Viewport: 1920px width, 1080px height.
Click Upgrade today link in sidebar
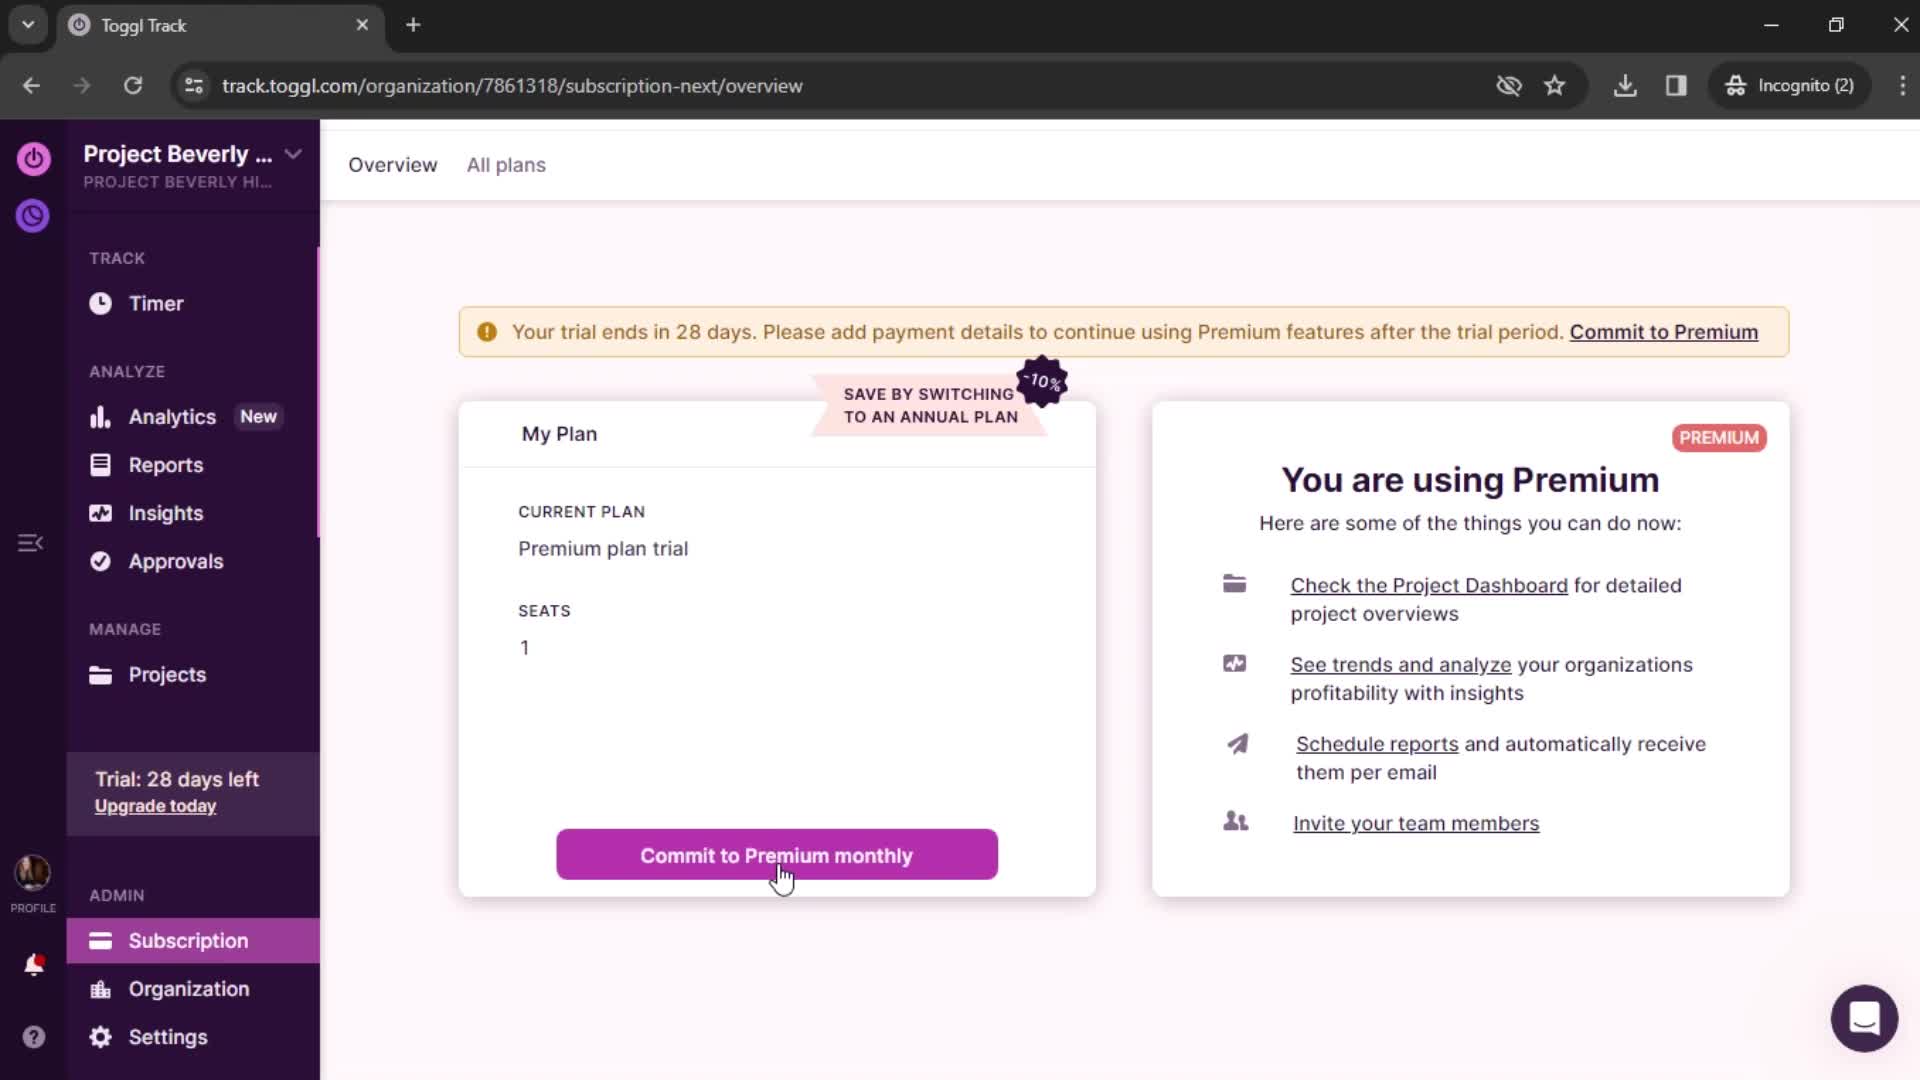point(156,806)
